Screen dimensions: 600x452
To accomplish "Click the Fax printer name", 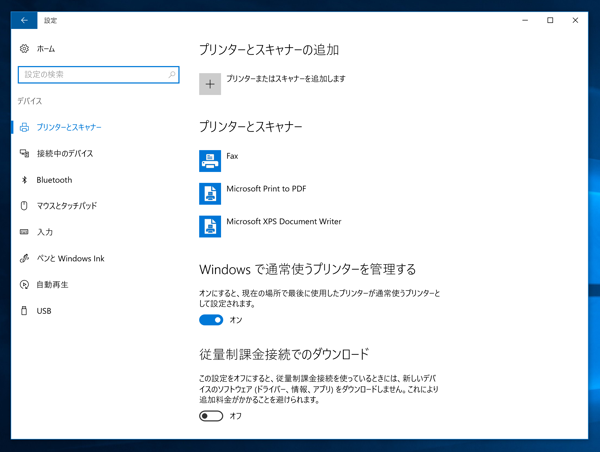I will click(x=232, y=156).
